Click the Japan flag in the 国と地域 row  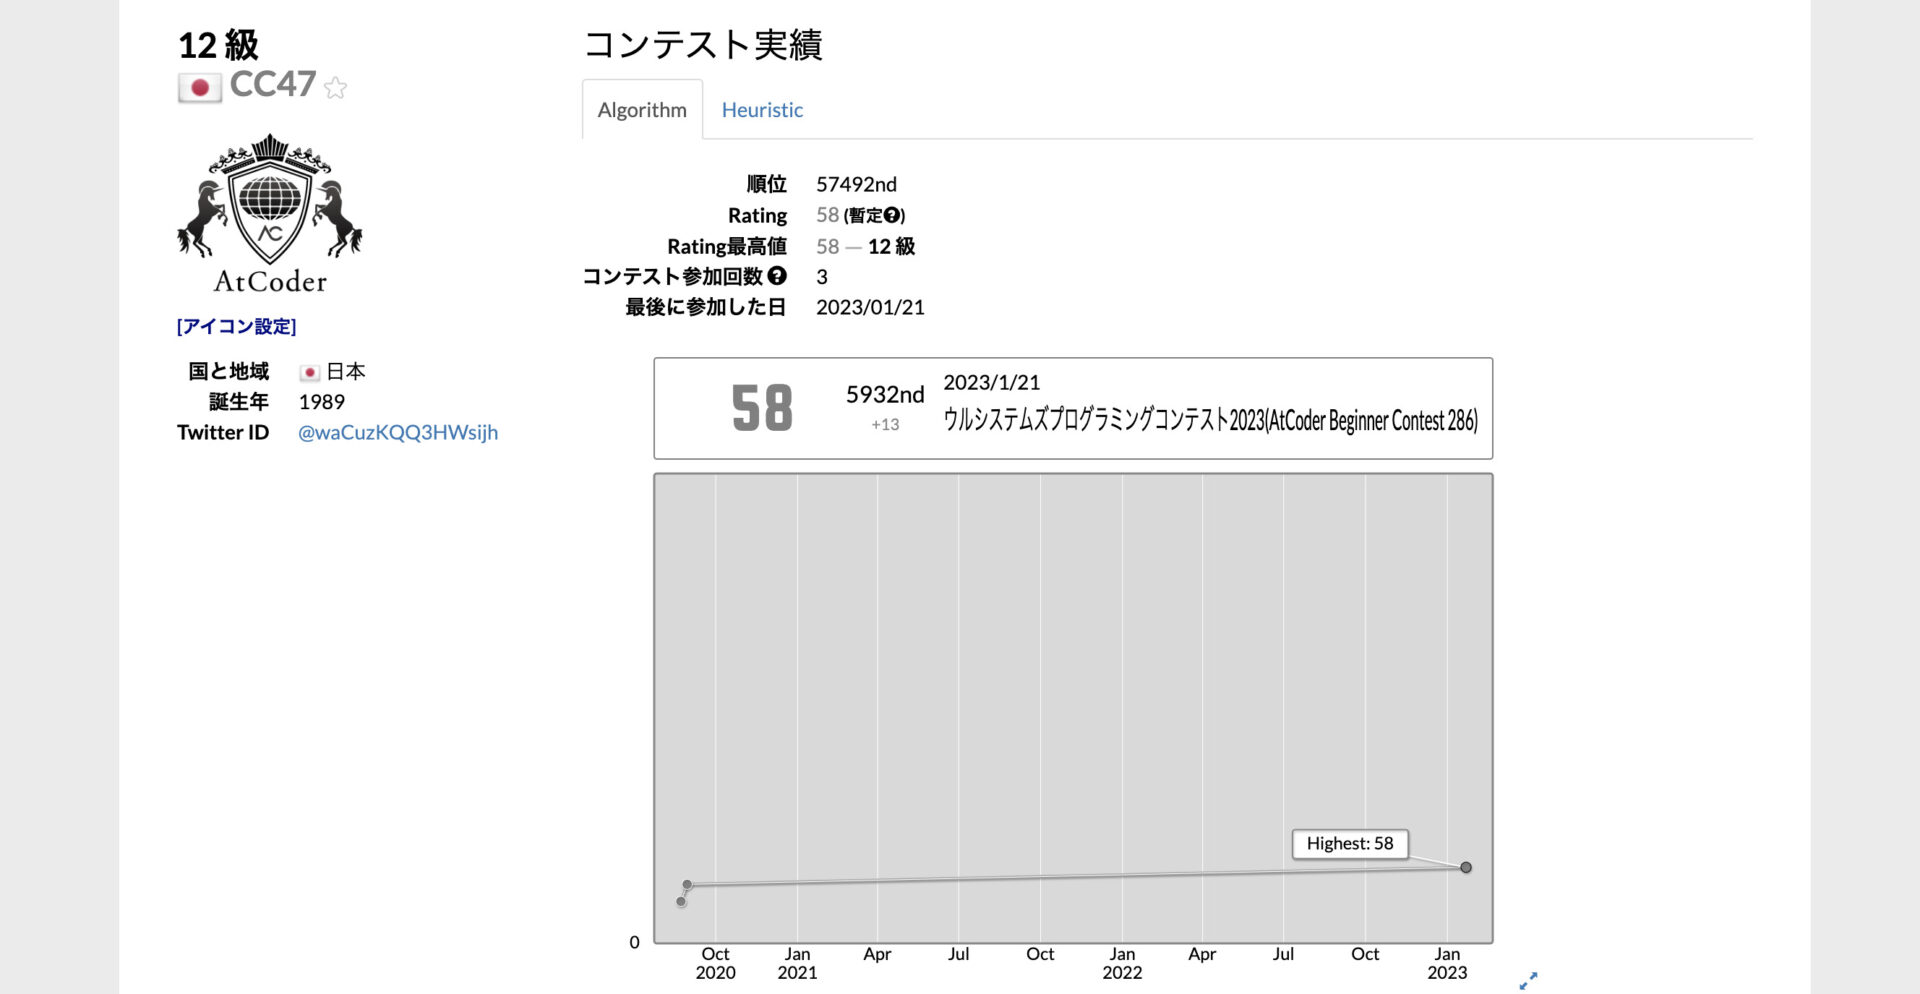(x=311, y=371)
